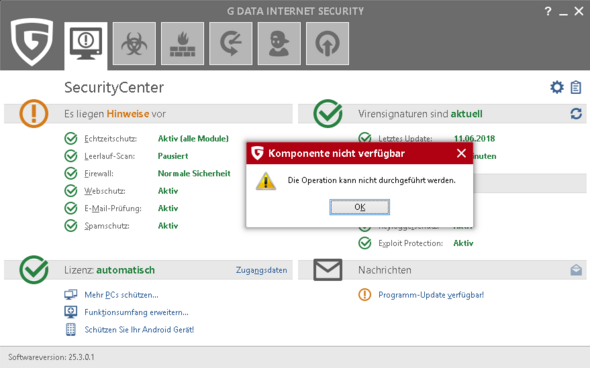The image size is (590, 368).
Task: Click the green checkmark beside Lizenz
Action: (x=34, y=269)
